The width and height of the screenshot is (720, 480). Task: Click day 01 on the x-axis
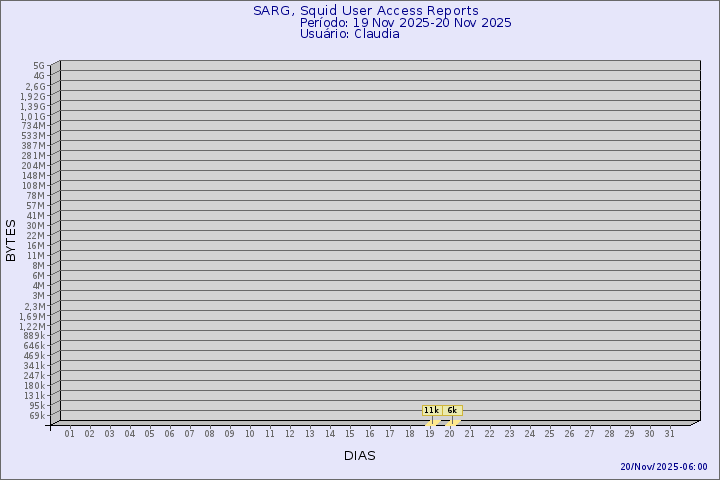(69, 433)
